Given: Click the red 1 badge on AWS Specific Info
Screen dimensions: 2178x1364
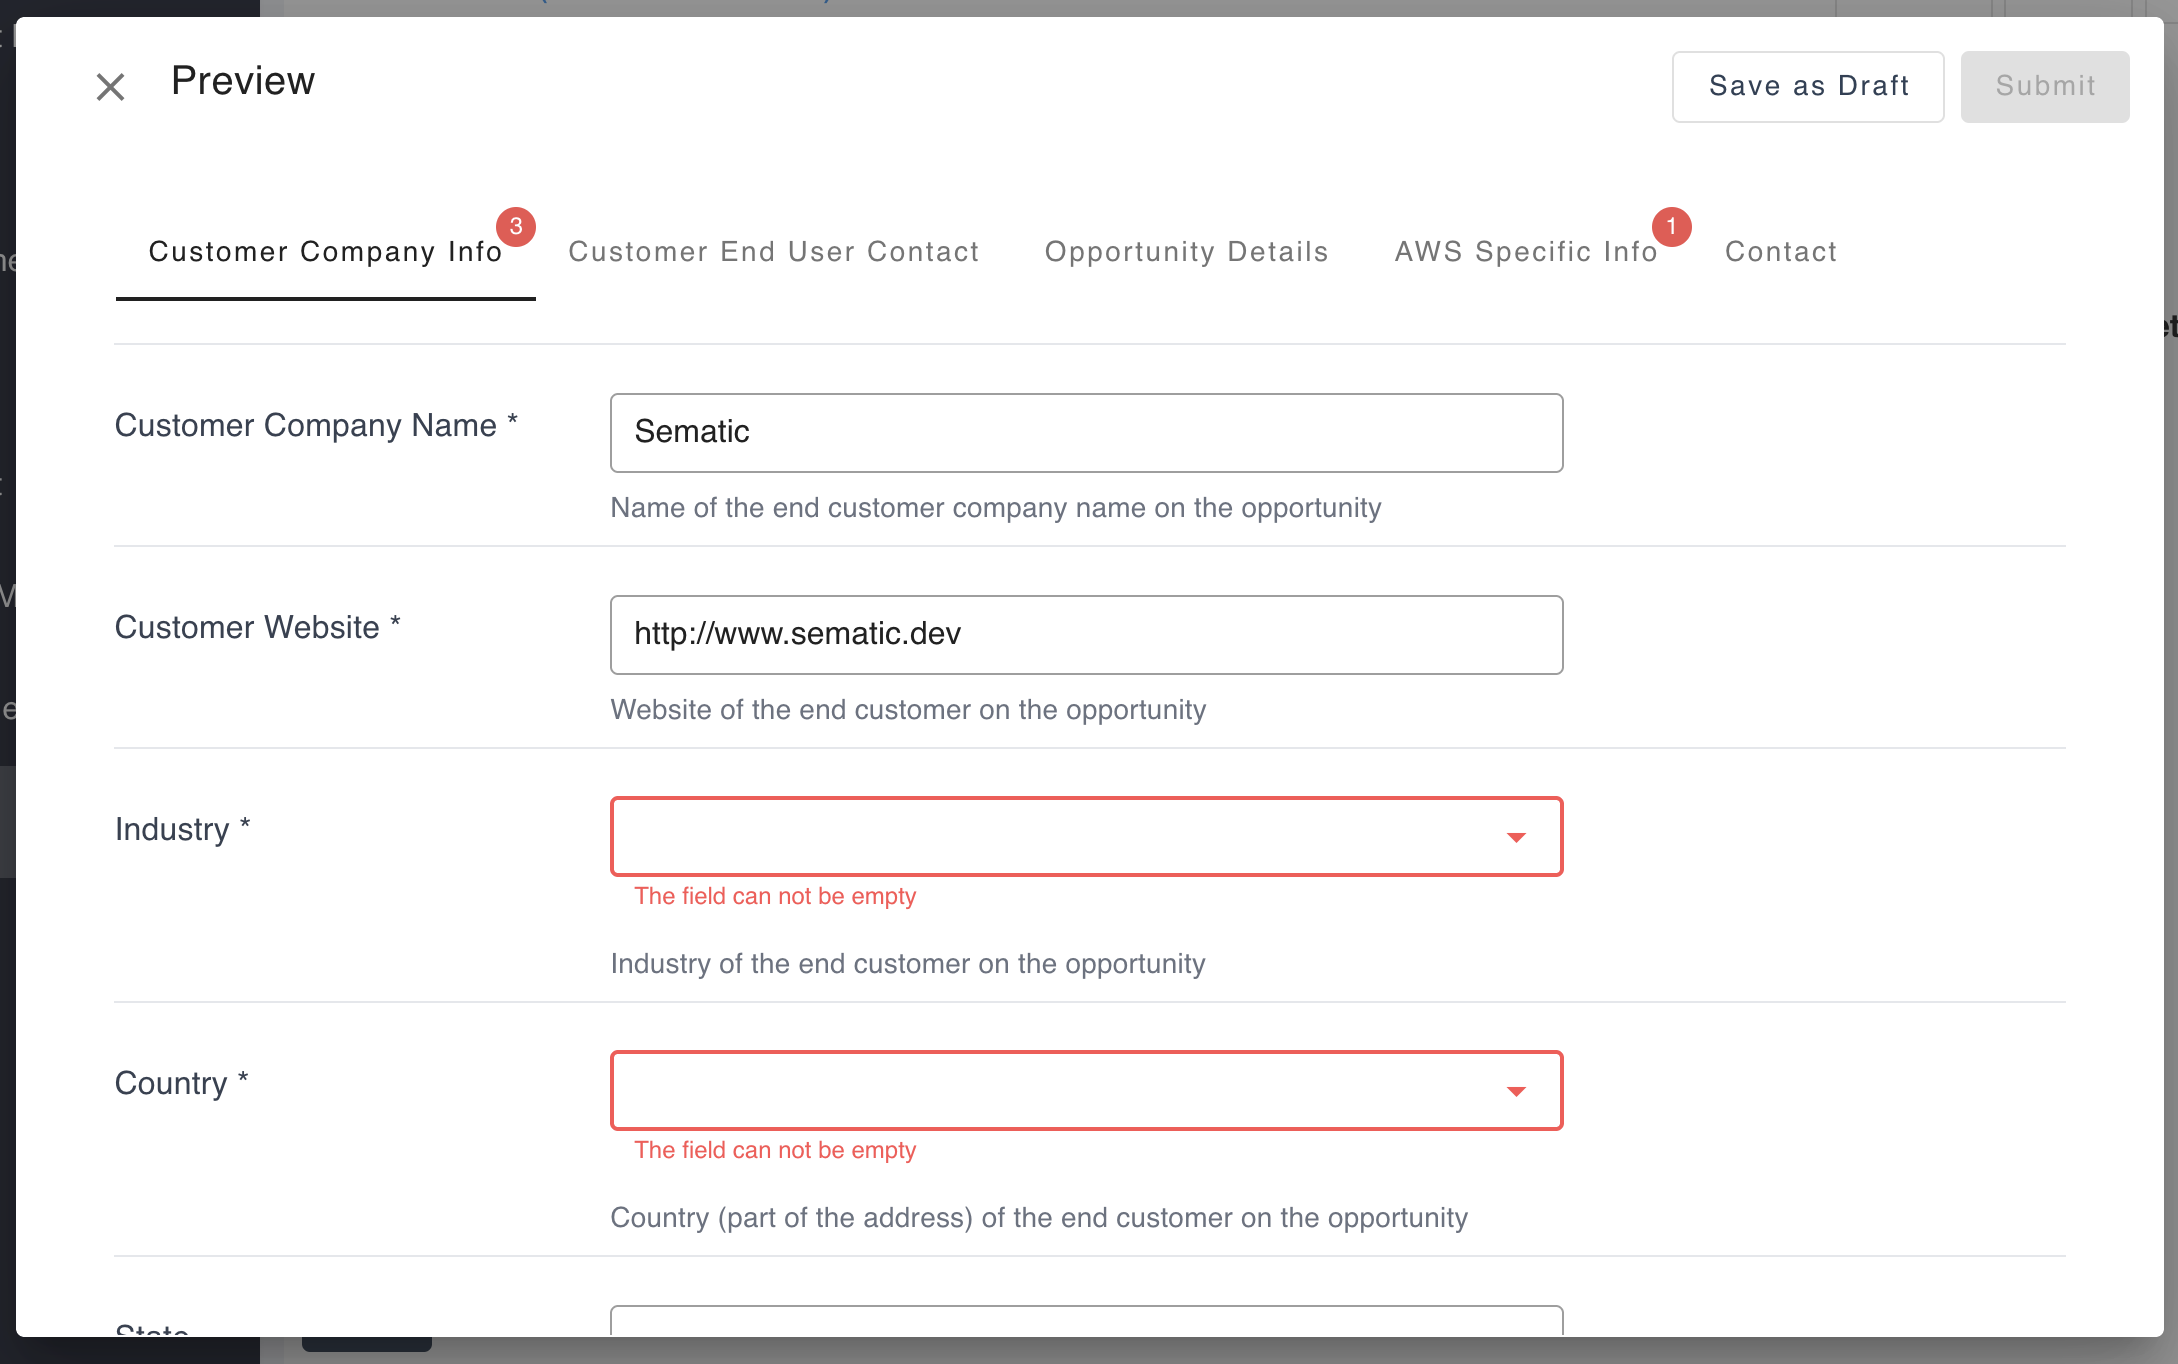Looking at the screenshot, I should (1671, 227).
